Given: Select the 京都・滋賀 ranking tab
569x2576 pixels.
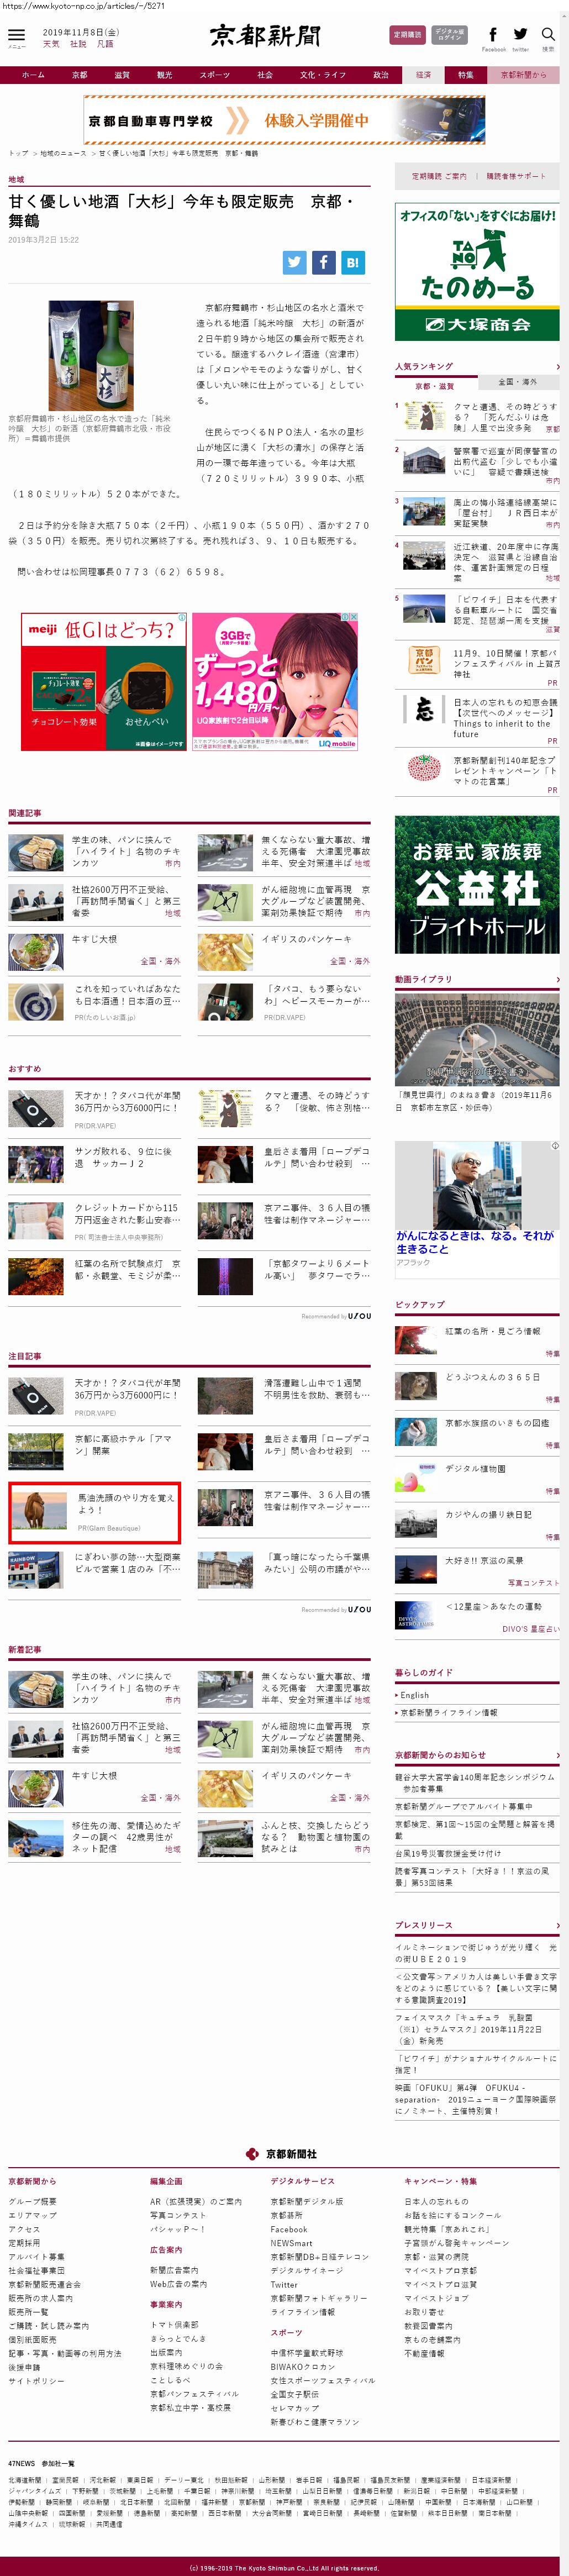Looking at the screenshot, I should pyautogui.click(x=434, y=386).
